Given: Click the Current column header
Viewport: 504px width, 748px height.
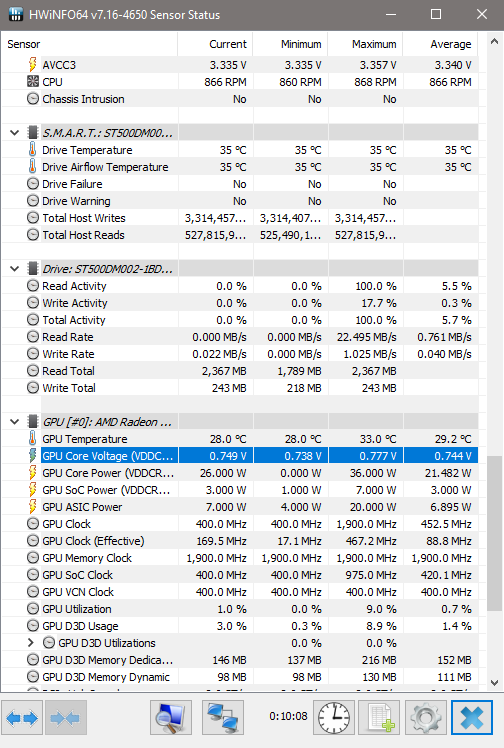Looking at the screenshot, I should [x=215, y=44].
